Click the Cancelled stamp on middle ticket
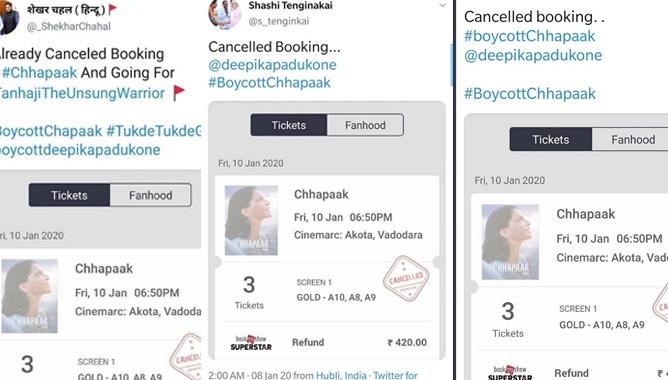Screen dimensions: 668x380 pyautogui.click(x=406, y=279)
